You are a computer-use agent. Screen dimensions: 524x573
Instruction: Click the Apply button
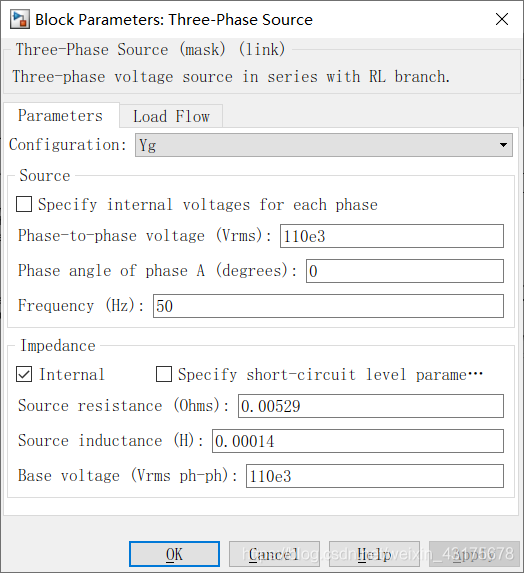[x=474, y=554]
